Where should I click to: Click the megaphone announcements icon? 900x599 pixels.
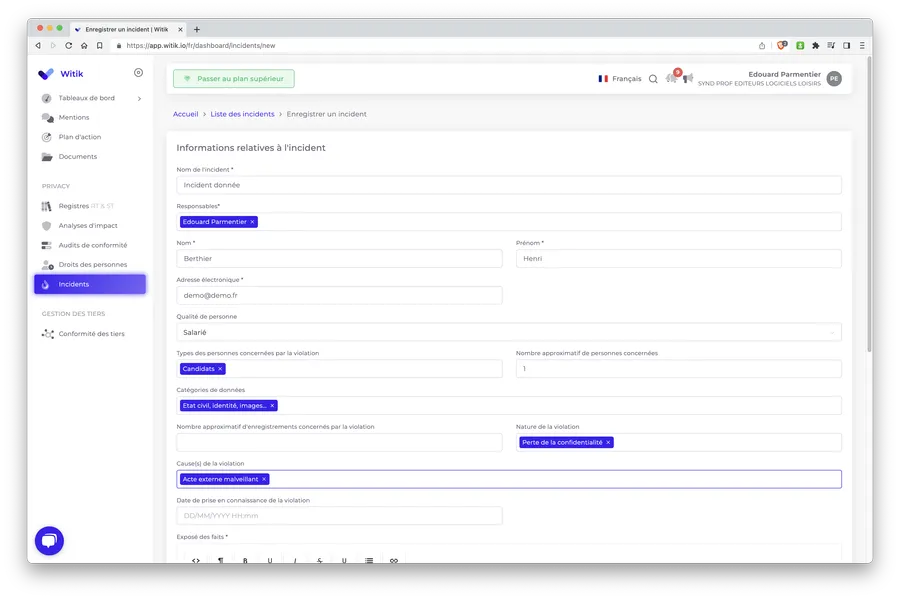pos(688,78)
